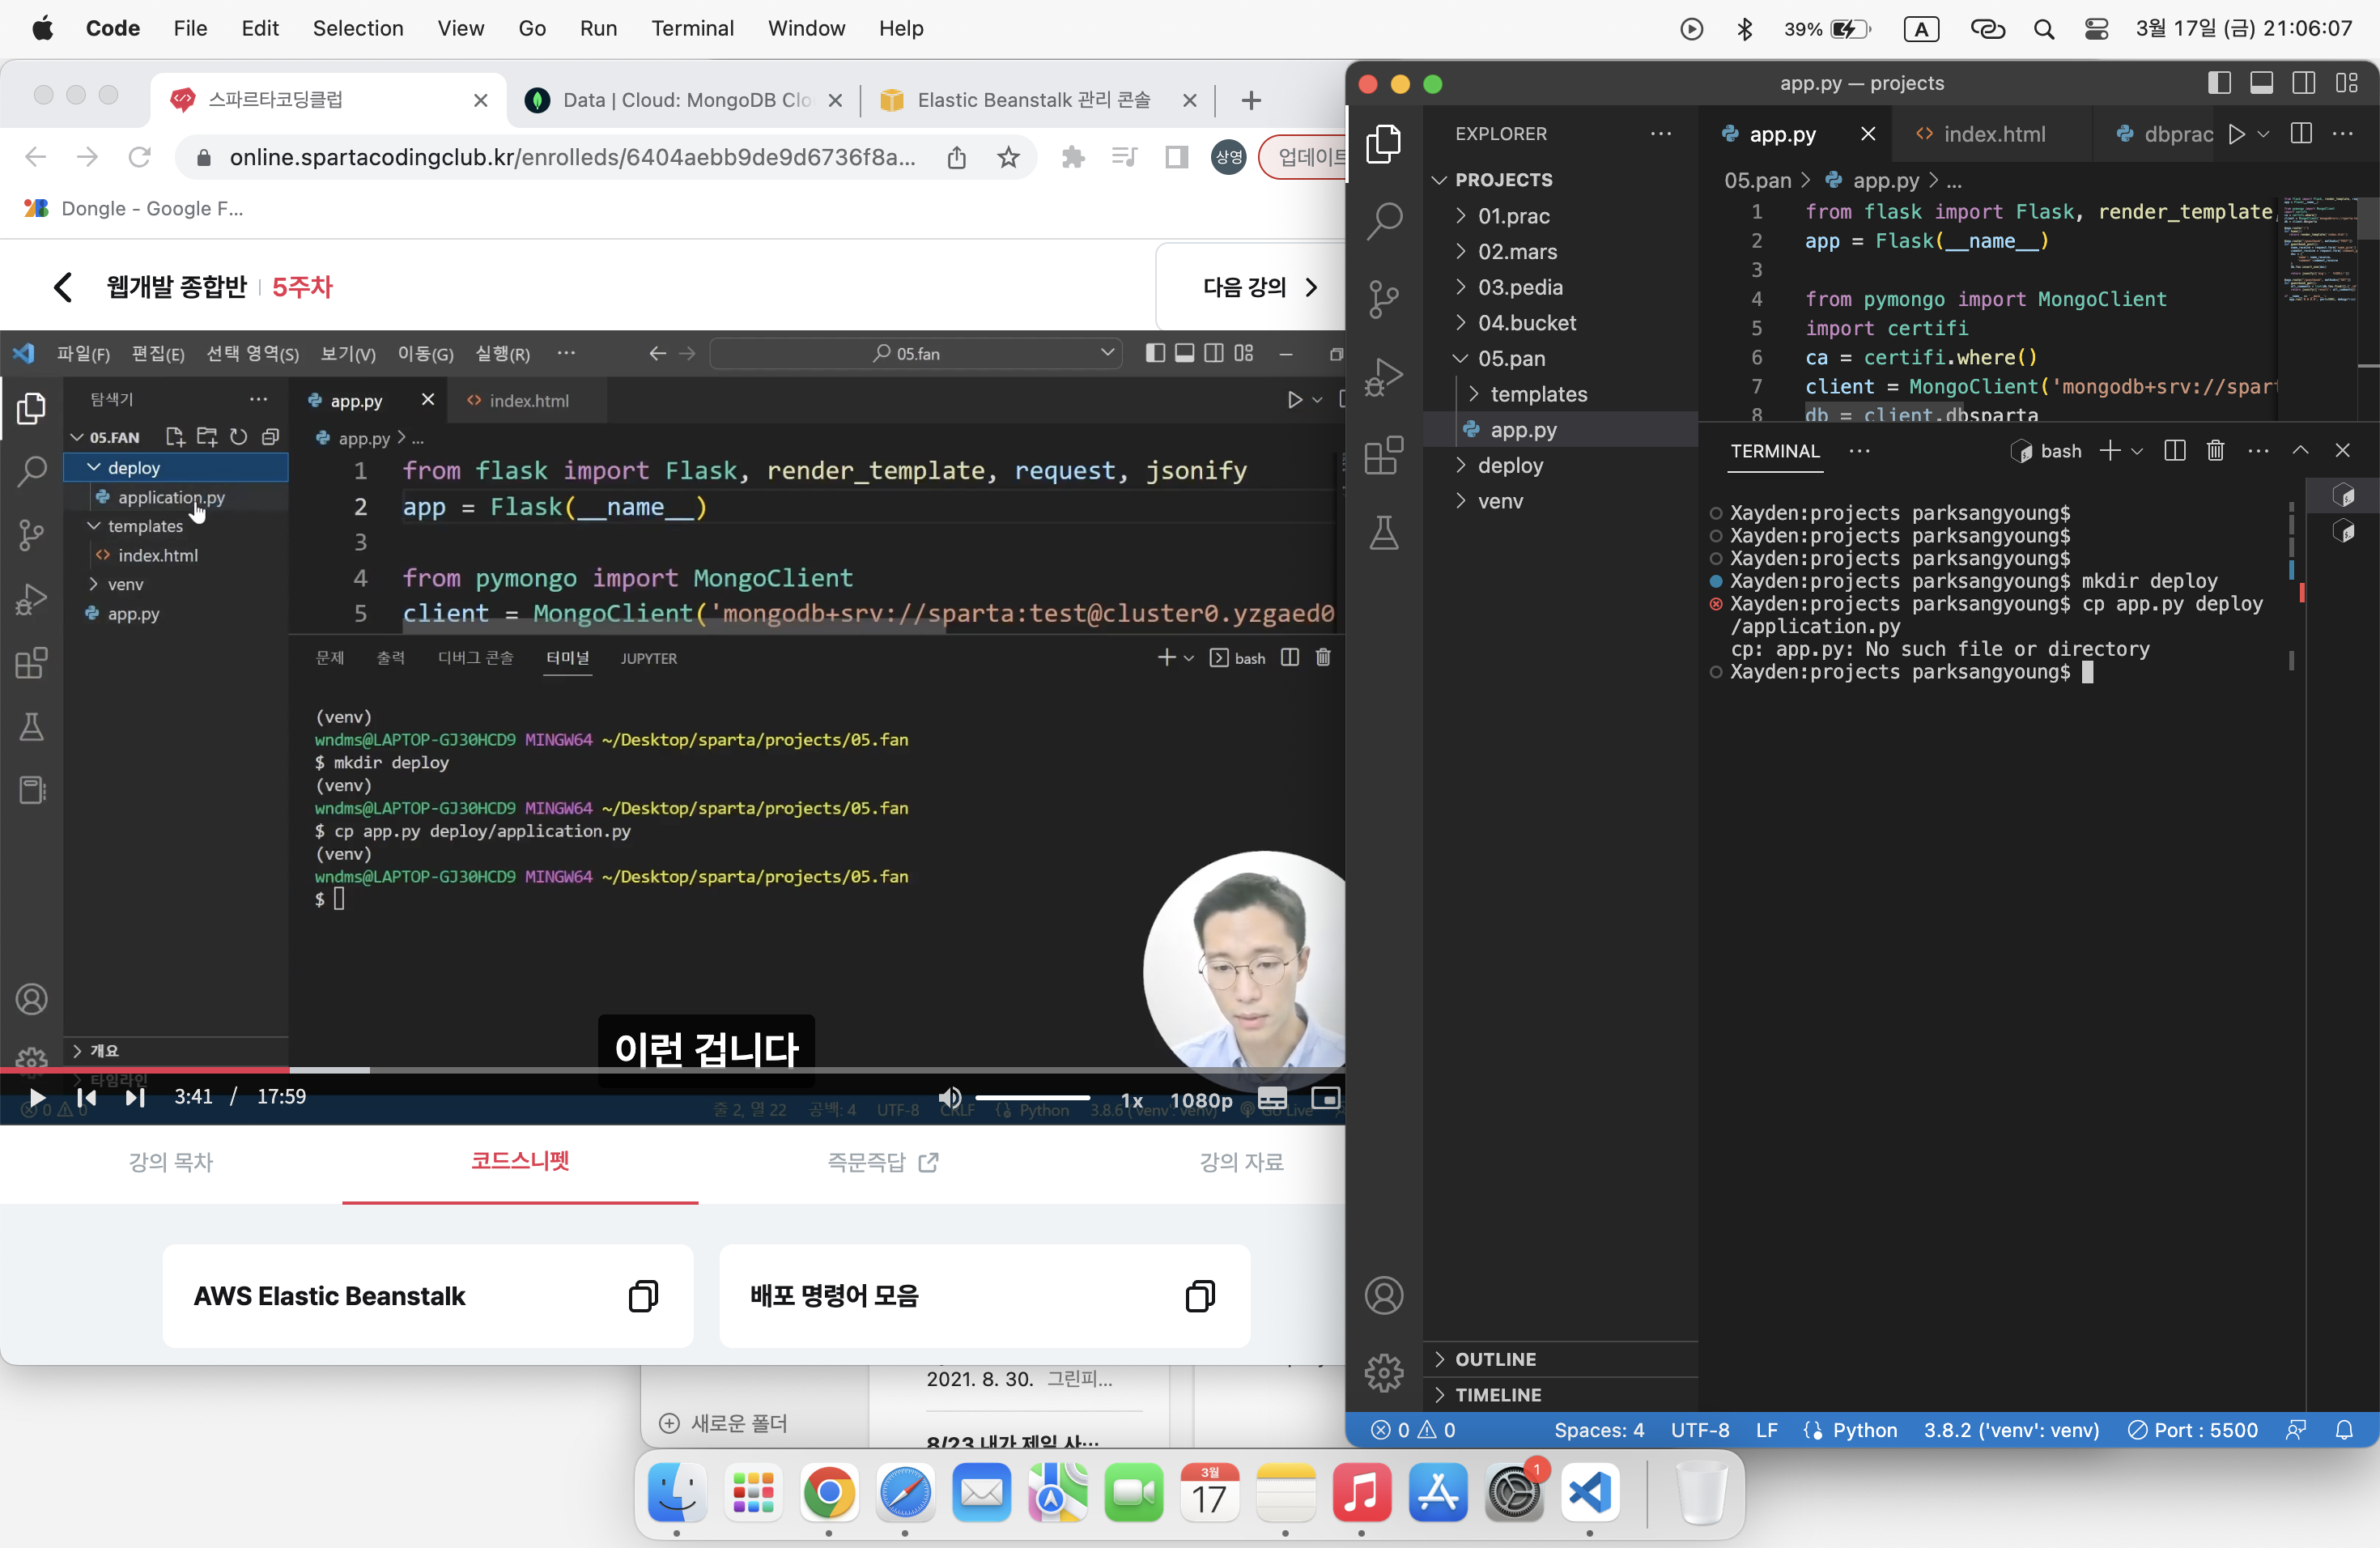Click the Chrome address bar URL

coord(572,157)
